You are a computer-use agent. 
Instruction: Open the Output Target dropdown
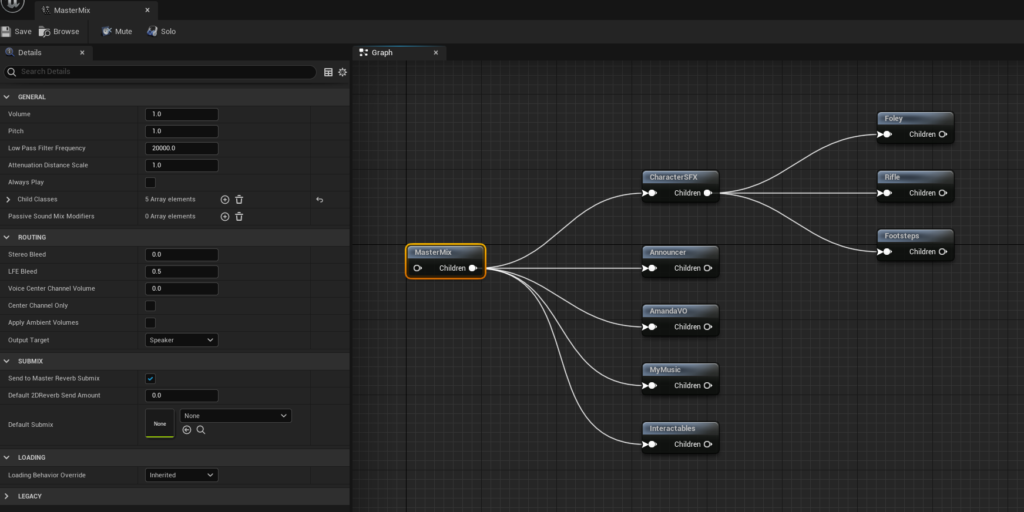pos(181,340)
